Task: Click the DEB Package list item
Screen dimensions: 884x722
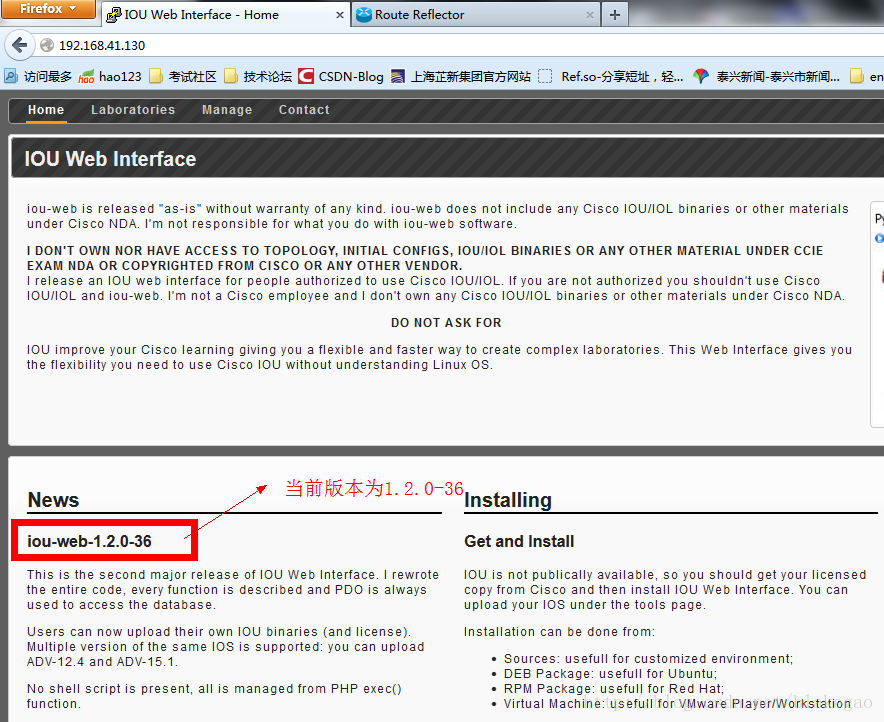Action: [x=610, y=674]
